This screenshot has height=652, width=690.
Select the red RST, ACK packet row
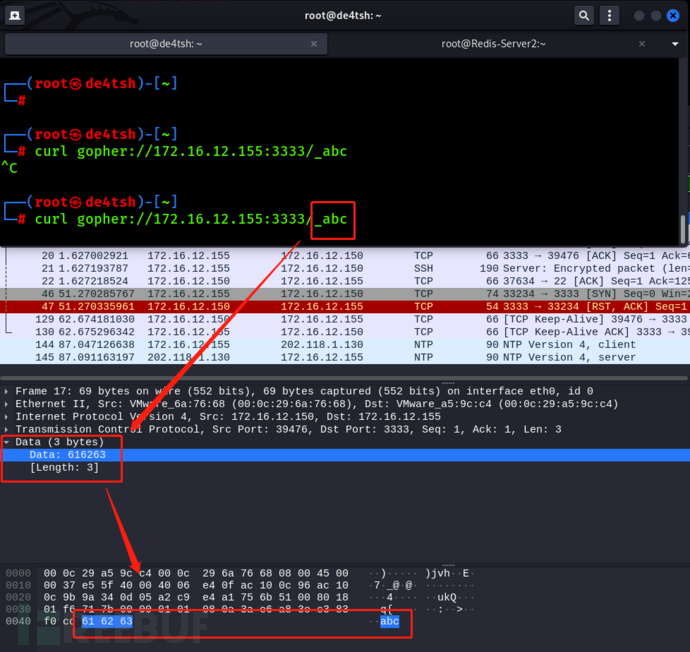tap(300, 305)
